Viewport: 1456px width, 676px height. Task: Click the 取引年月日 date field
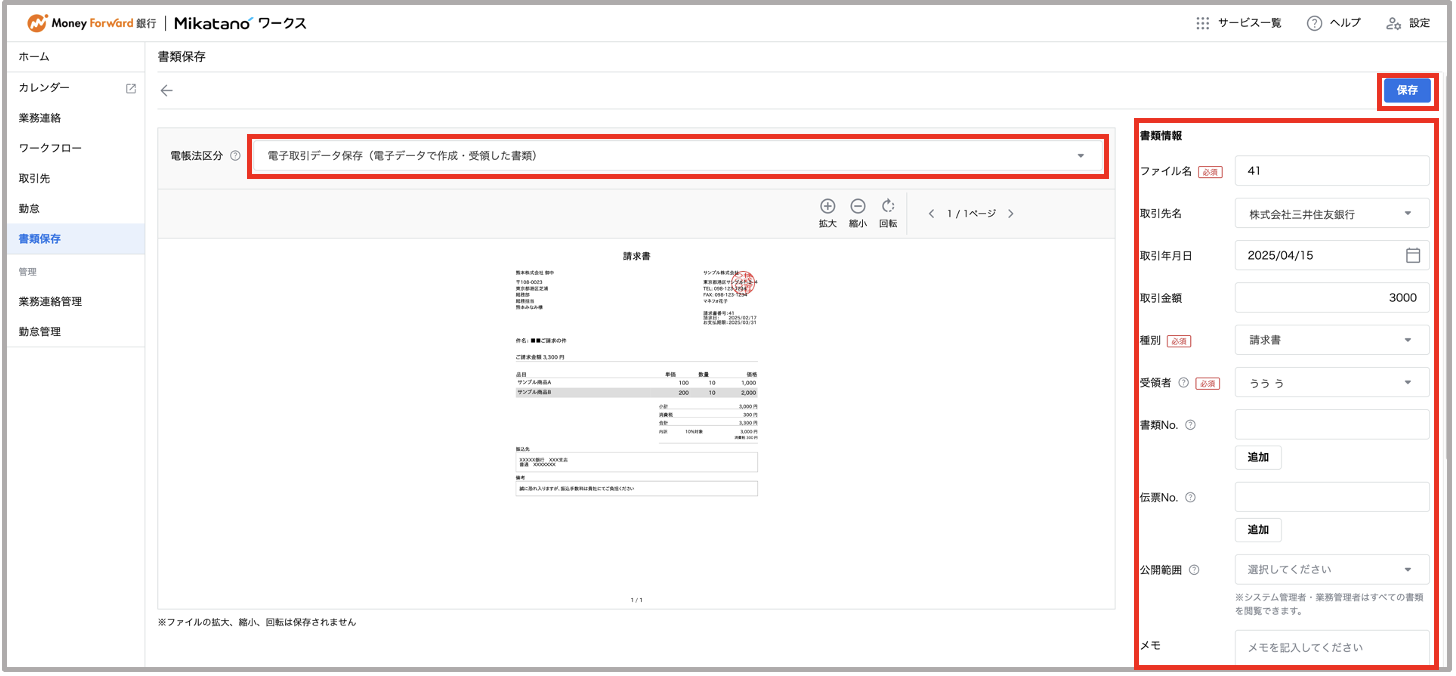[1332, 255]
